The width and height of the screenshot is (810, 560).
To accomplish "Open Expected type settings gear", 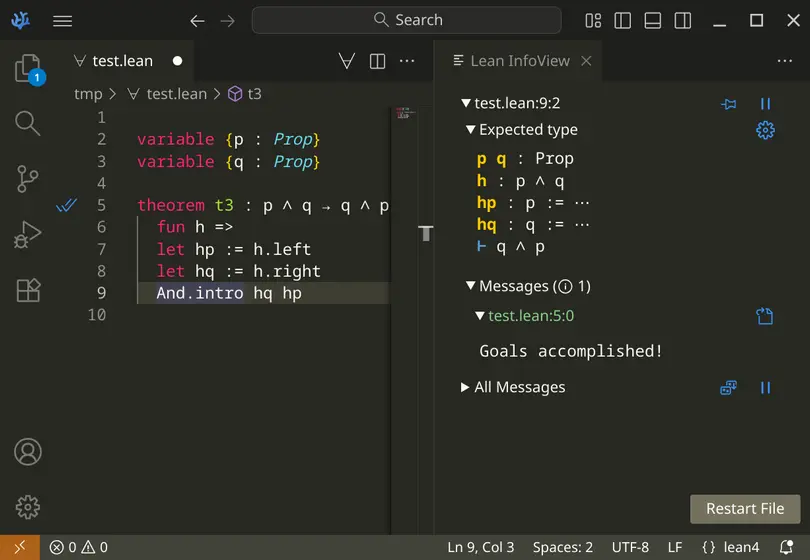I will click(765, 130).
